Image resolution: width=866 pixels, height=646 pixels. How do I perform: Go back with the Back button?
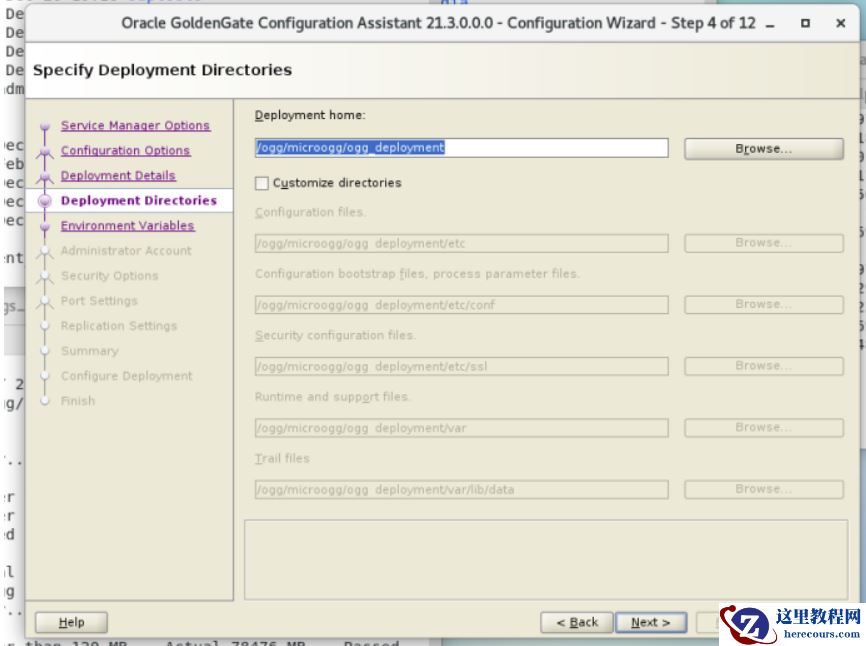(x=577, y=622)
